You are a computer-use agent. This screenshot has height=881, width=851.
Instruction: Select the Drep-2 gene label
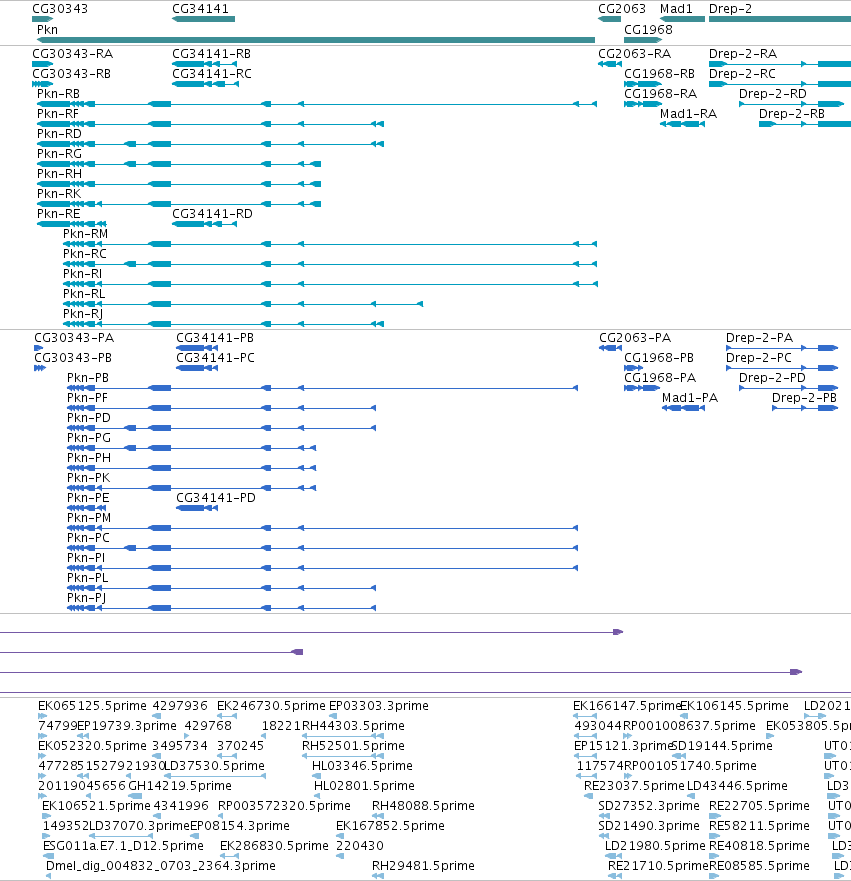[x=730, y=8]
